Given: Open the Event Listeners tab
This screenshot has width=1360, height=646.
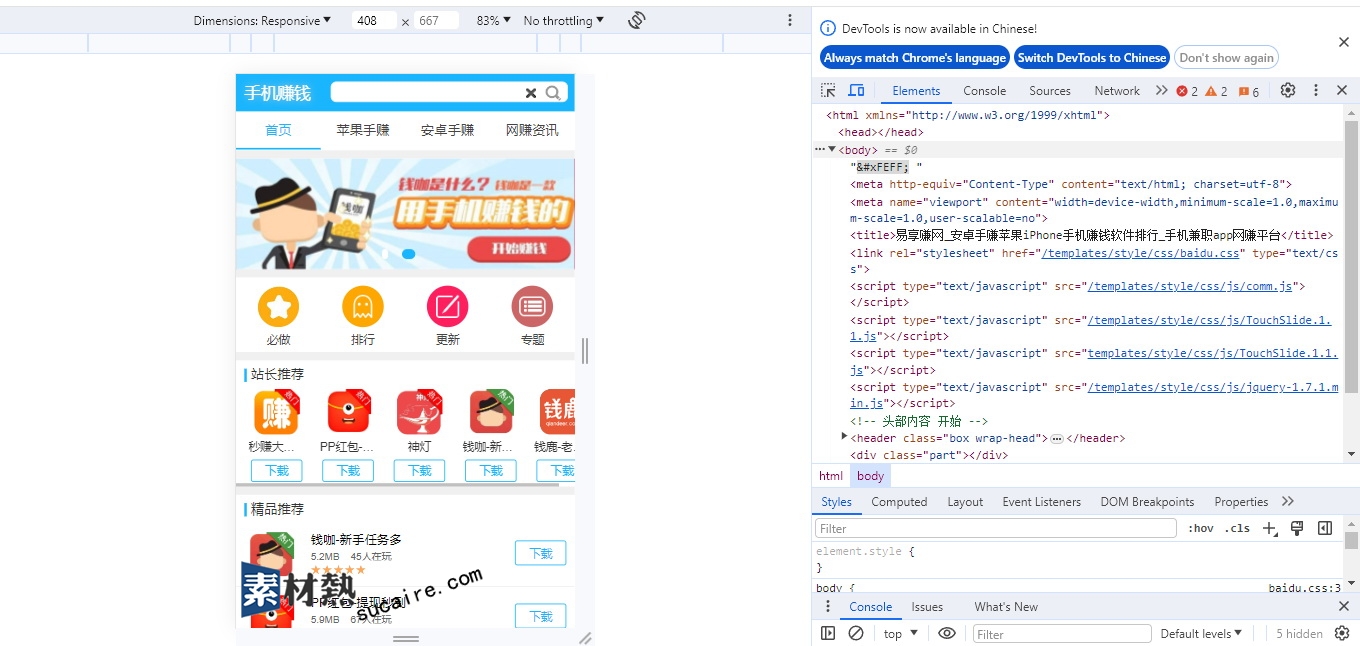Looking at the screenshot, I should pyautogui.click(x=1041, y=502).
